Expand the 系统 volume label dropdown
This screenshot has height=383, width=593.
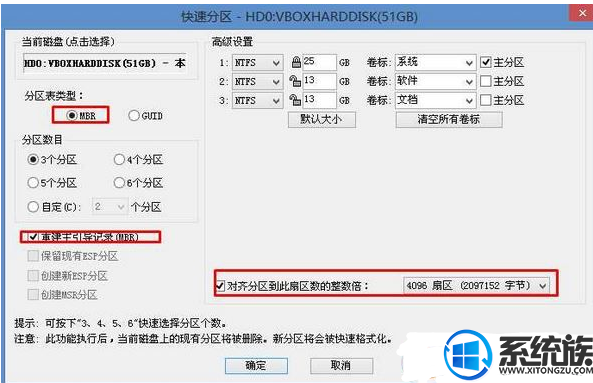point(469,62)
